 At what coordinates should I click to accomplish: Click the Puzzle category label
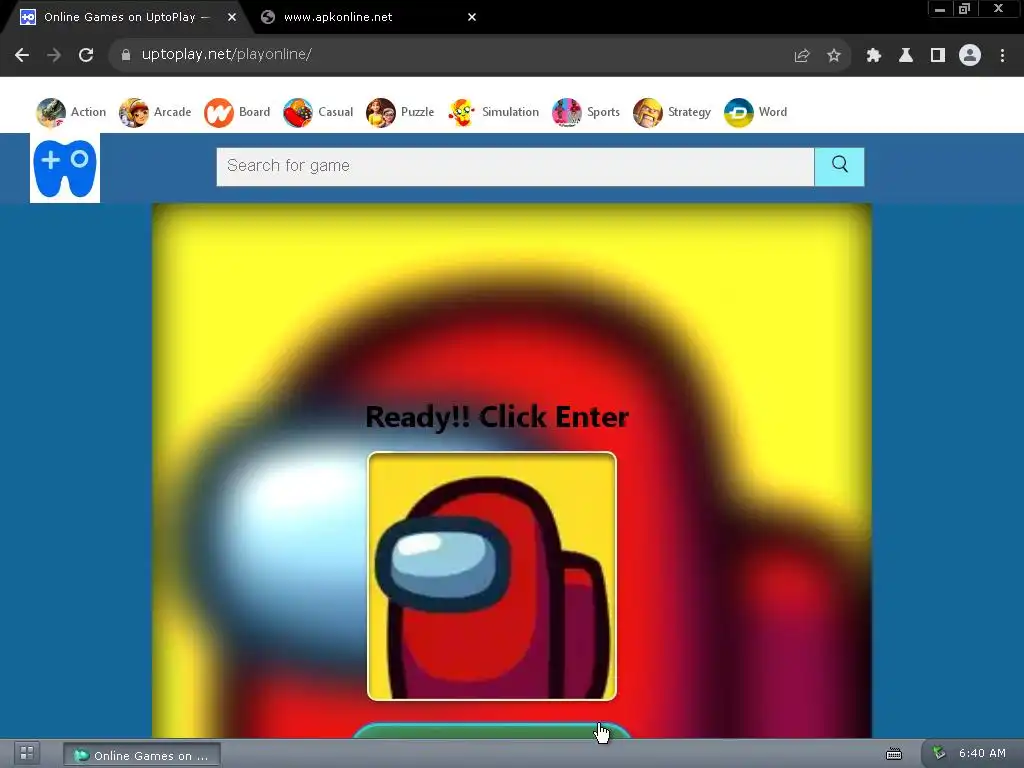pos(417,112)
